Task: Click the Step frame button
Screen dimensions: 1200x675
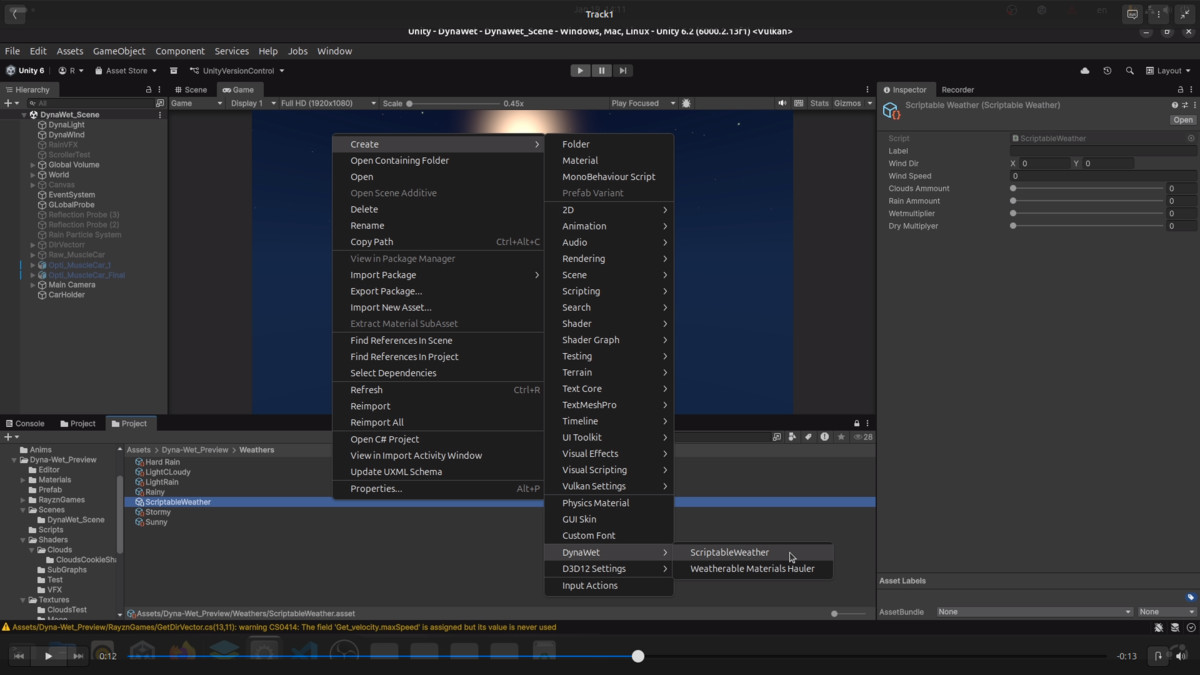Action: pyautogui.click(x=622, y=71)
